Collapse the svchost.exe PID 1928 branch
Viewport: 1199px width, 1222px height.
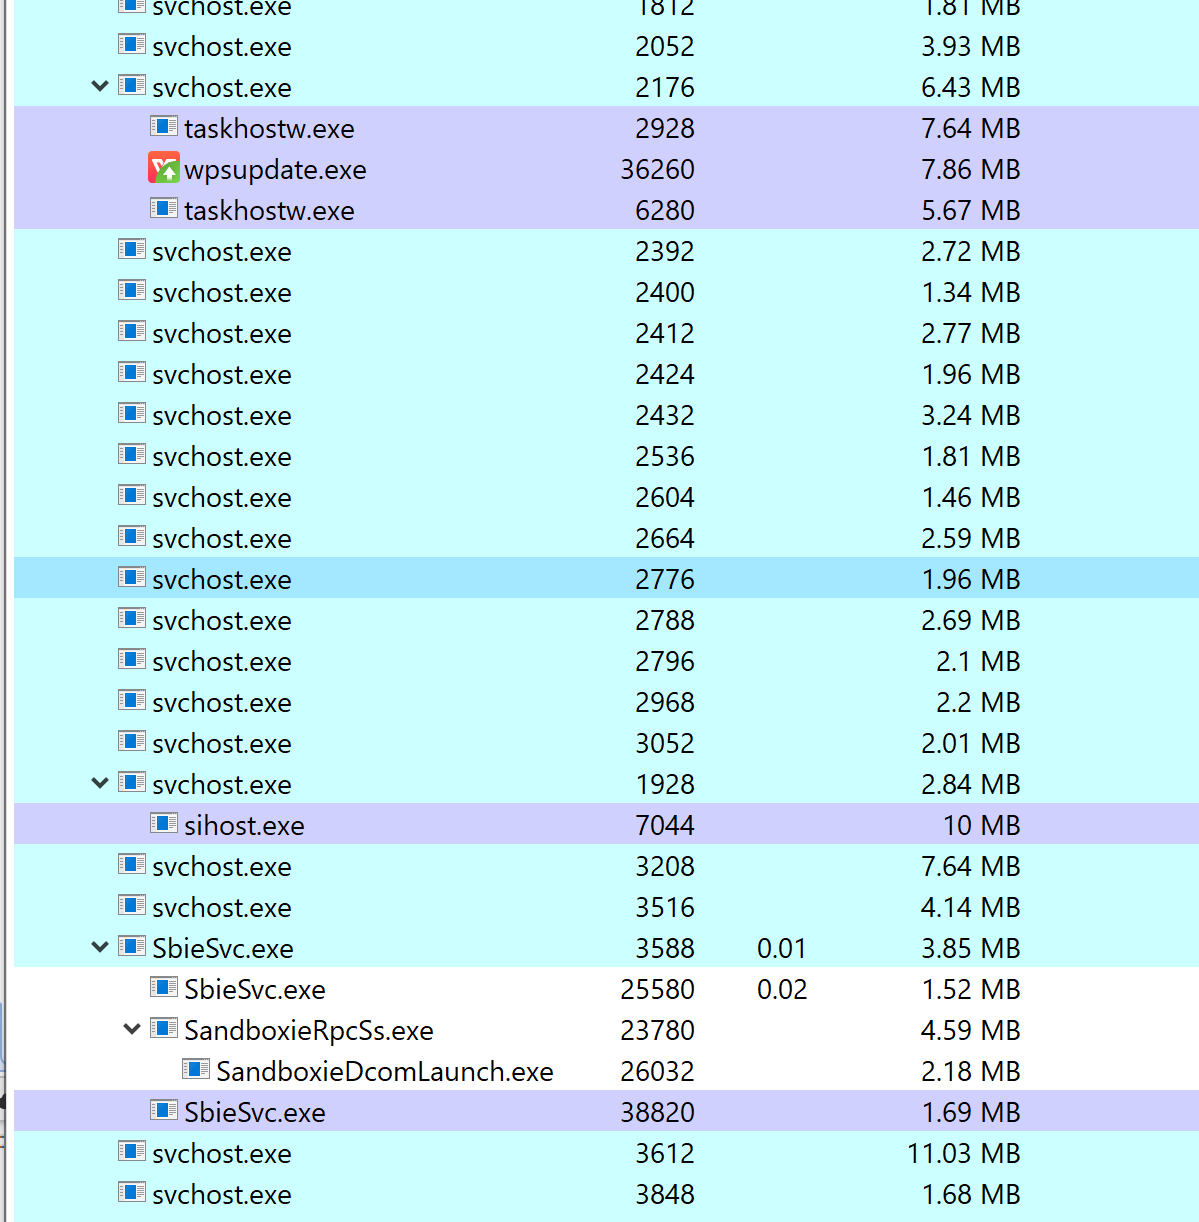coord(99,782)
